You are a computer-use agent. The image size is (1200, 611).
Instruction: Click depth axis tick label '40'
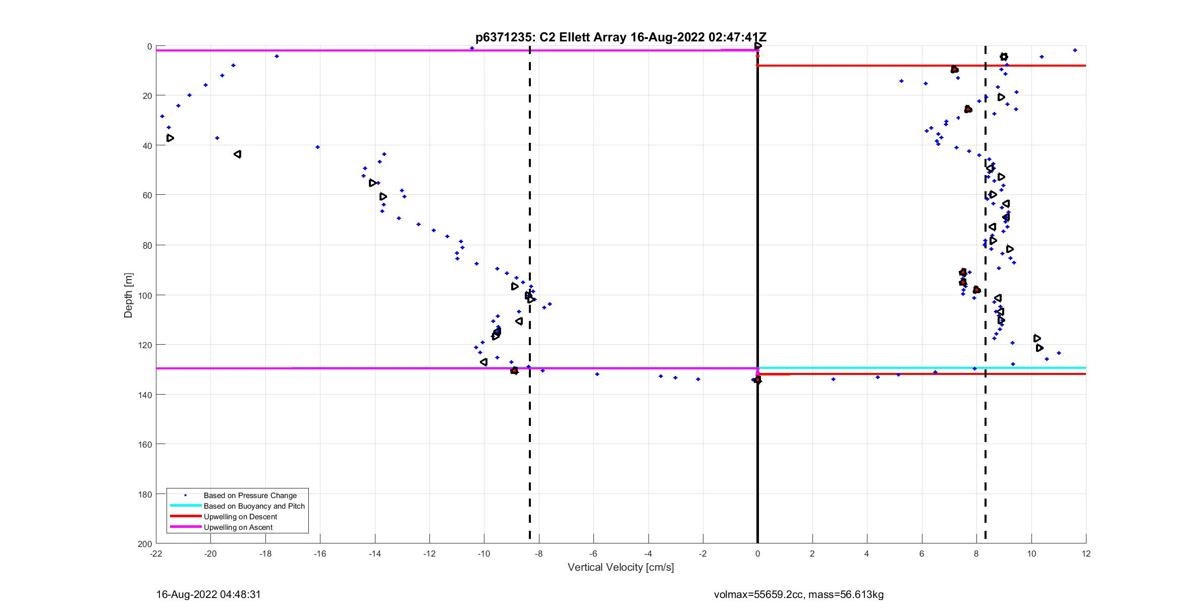tap(146, 146)
